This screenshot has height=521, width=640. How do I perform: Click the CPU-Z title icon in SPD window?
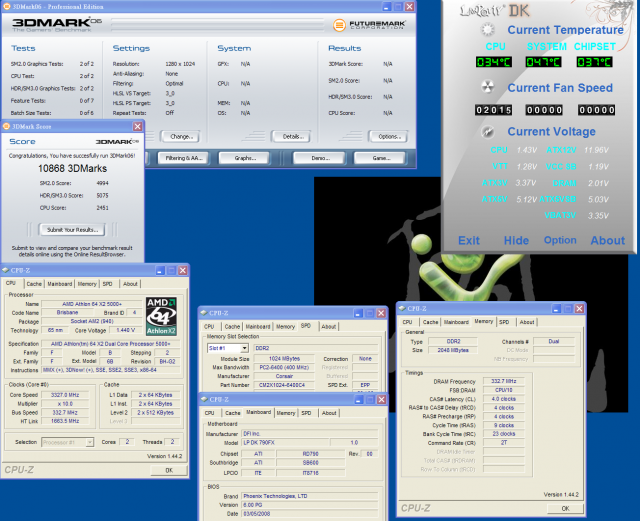[204, 313]
